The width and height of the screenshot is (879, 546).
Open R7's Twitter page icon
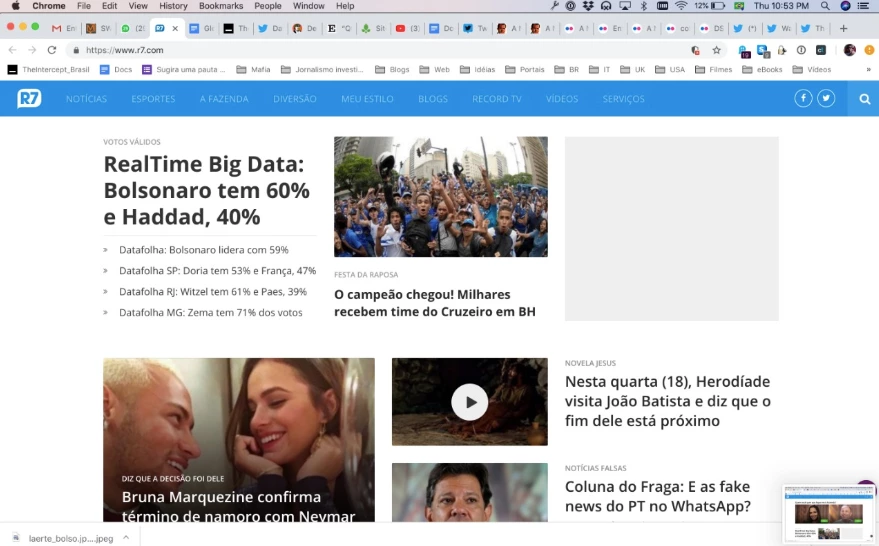826,98
